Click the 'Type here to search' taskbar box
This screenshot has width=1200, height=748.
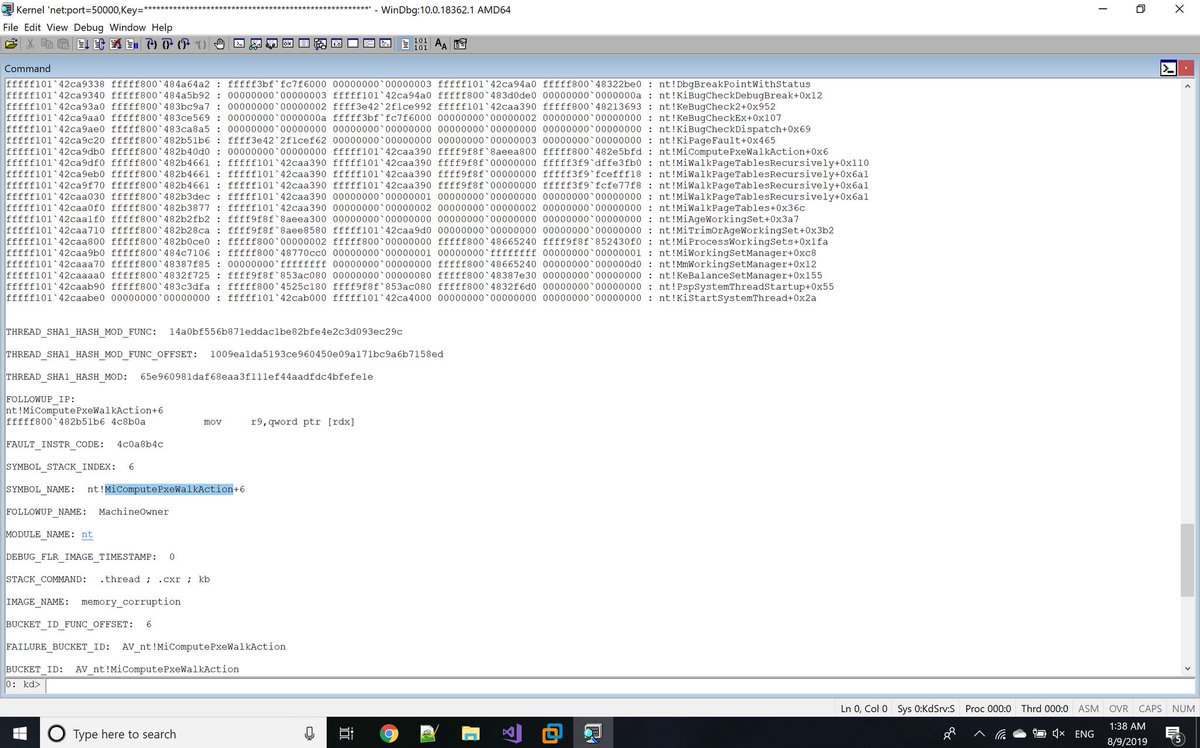[183, 733]
